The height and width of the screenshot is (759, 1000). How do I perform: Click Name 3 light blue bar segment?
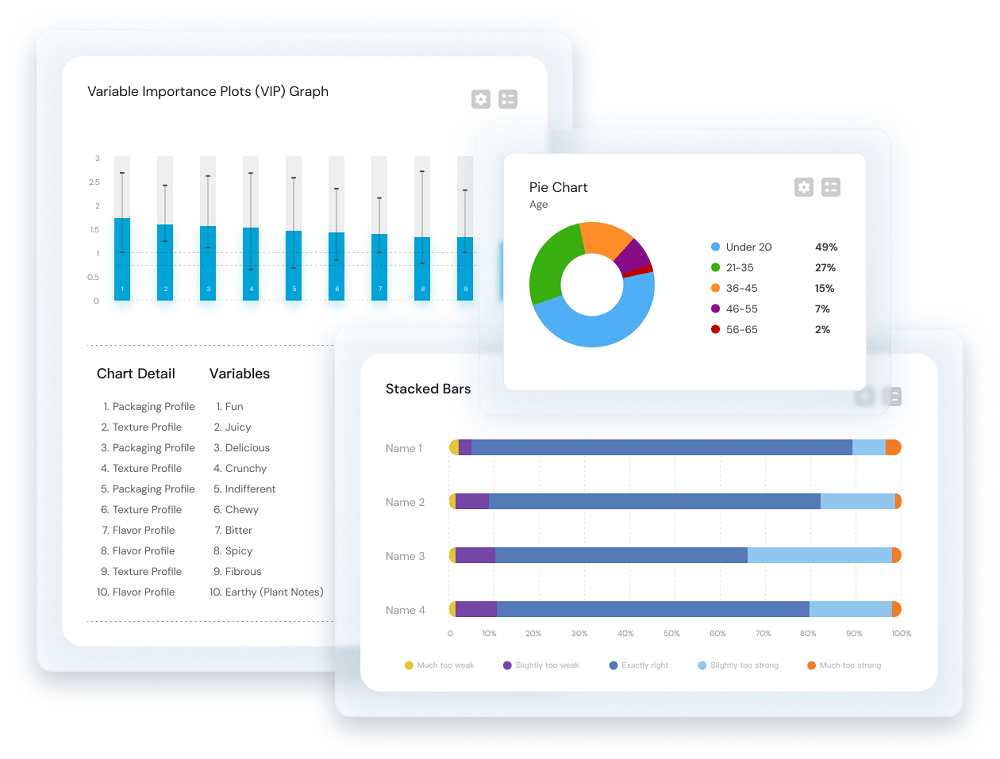[x=819, y=555]
